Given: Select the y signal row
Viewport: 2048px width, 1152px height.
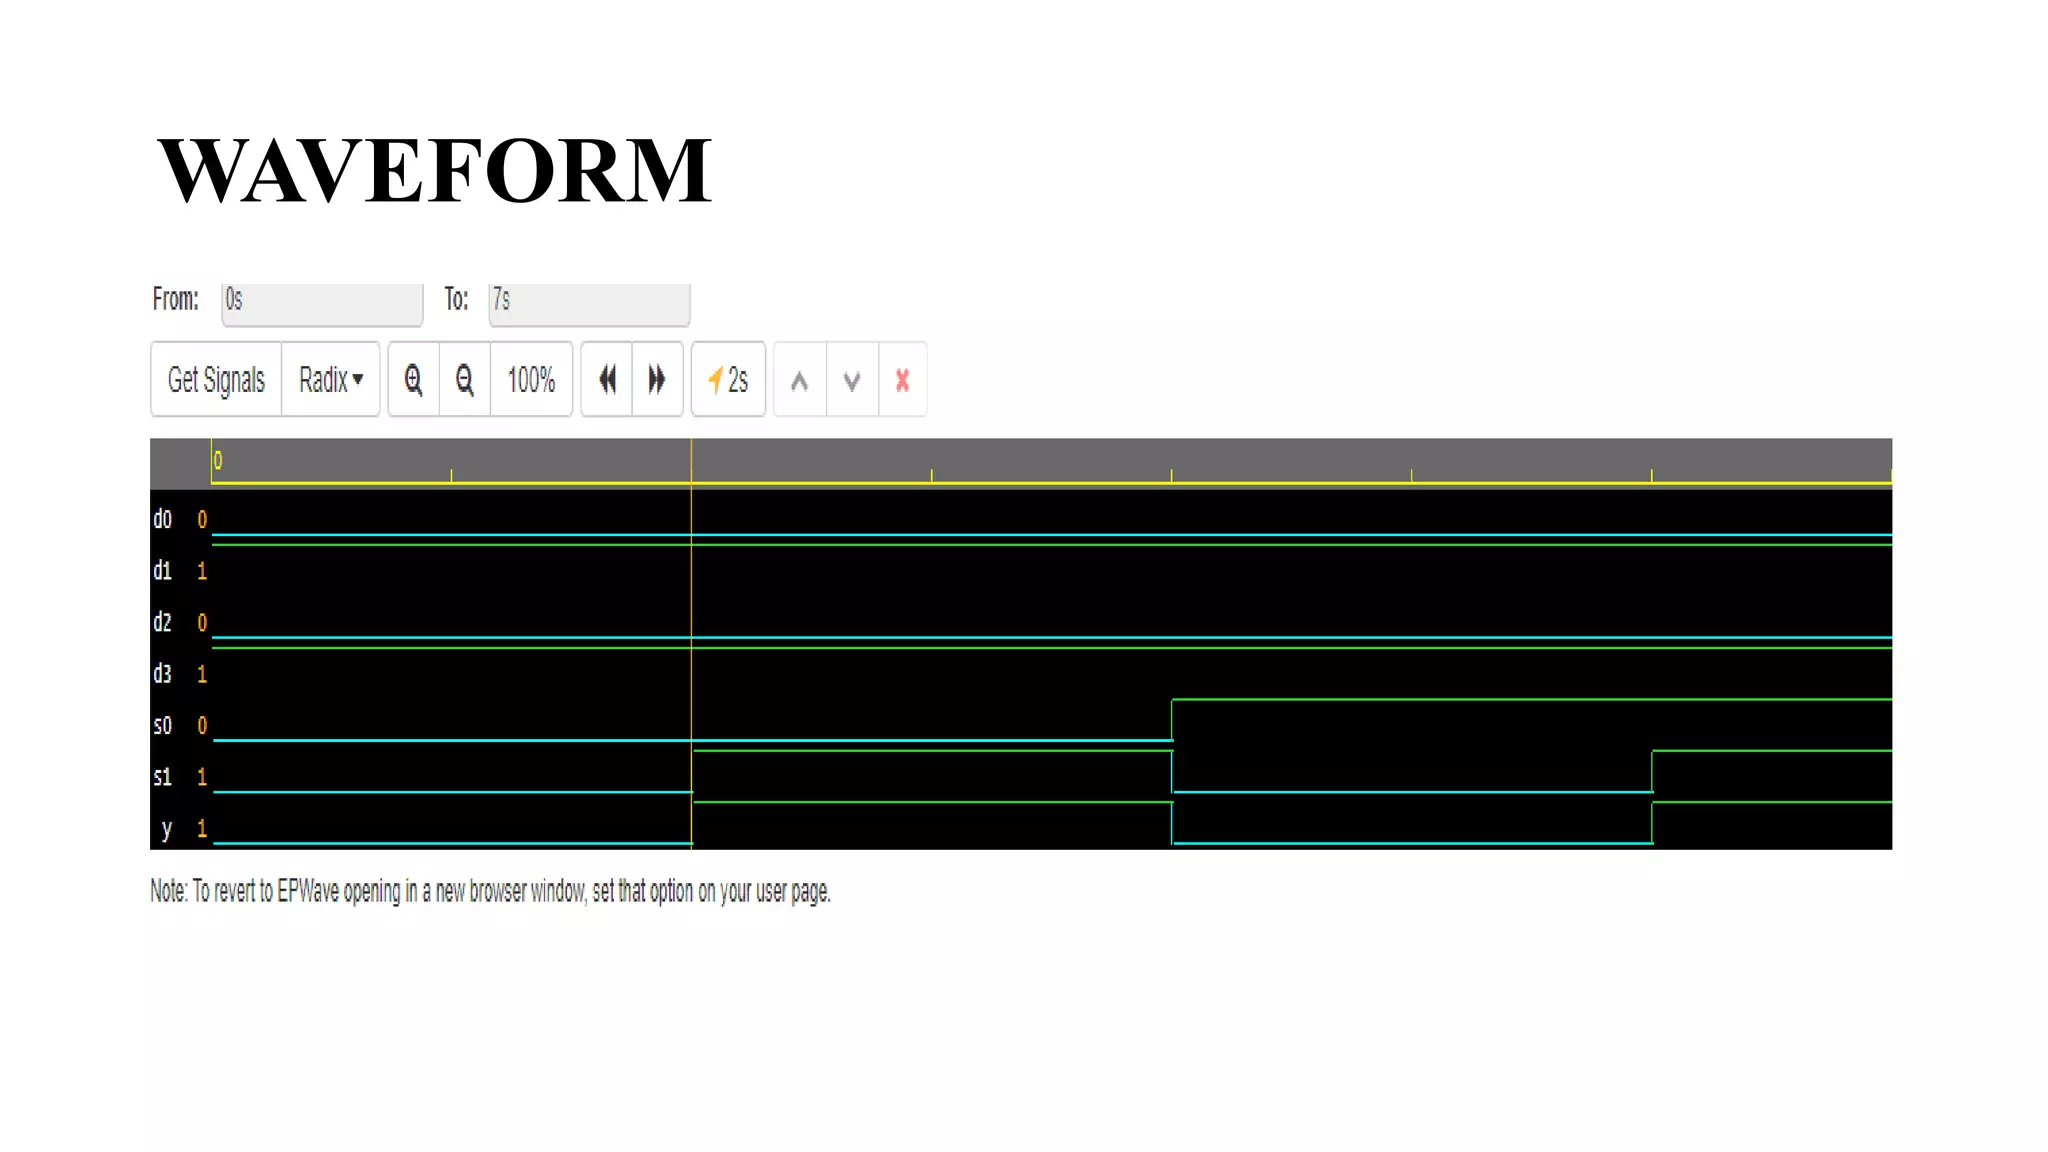Looking at the screenshot, I should tap(1021, 828).
